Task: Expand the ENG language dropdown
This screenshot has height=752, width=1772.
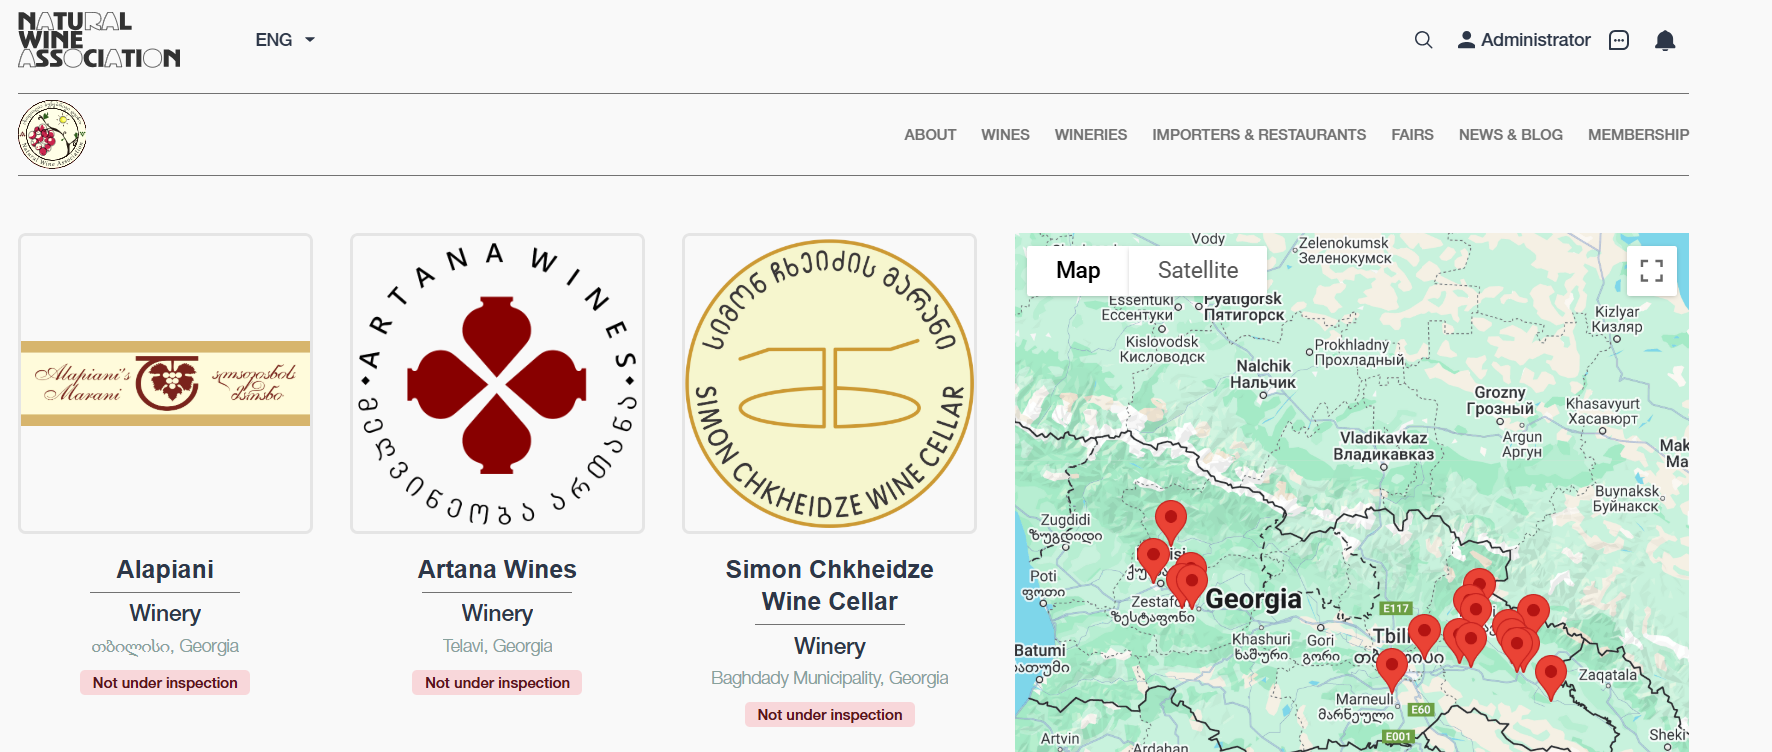Action: click(285, 40)
